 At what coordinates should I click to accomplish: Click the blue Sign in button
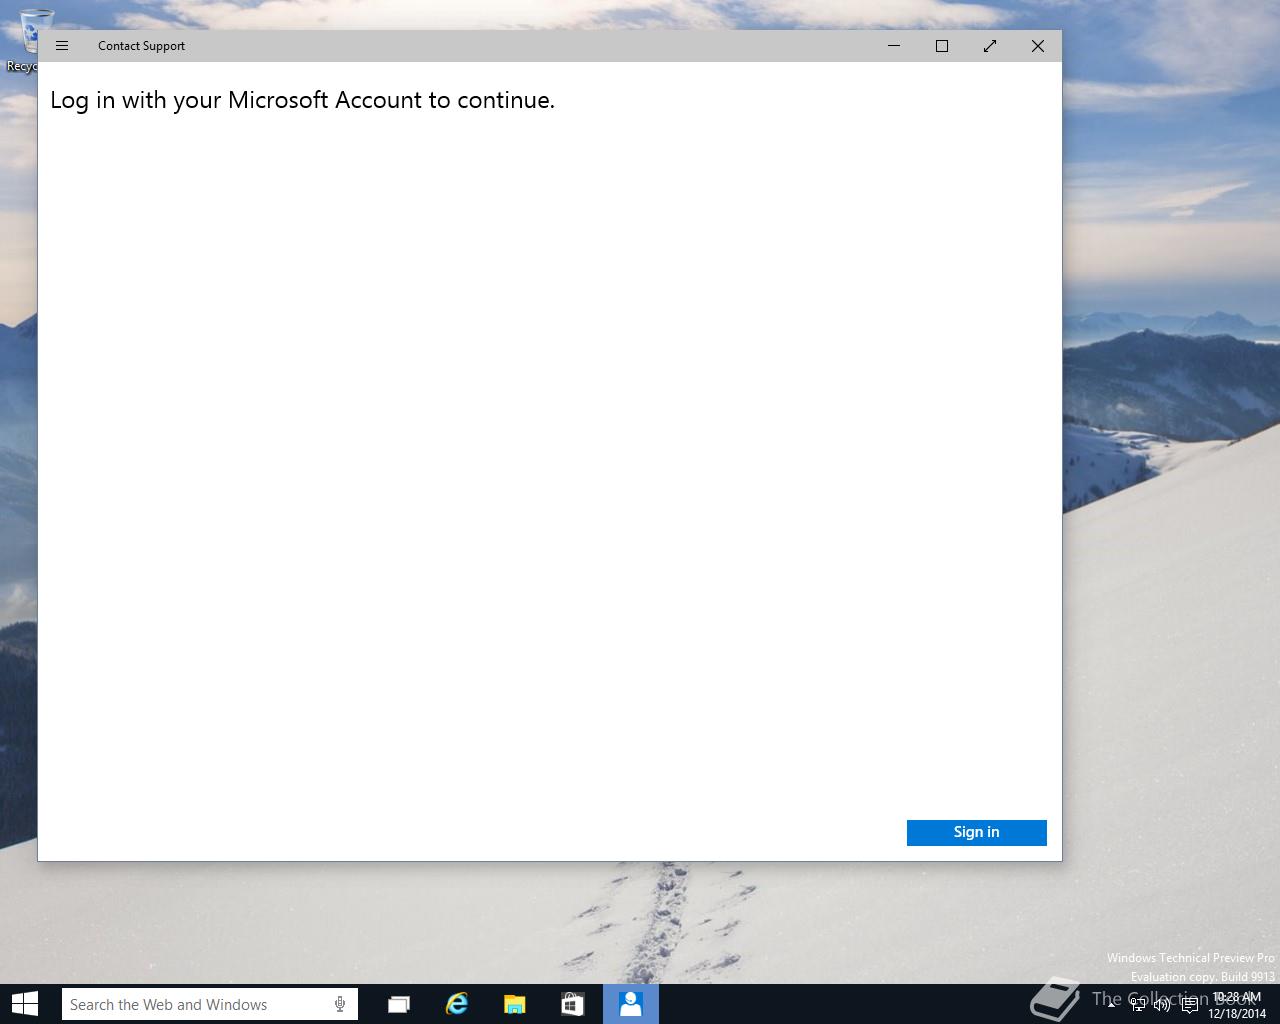976,832
